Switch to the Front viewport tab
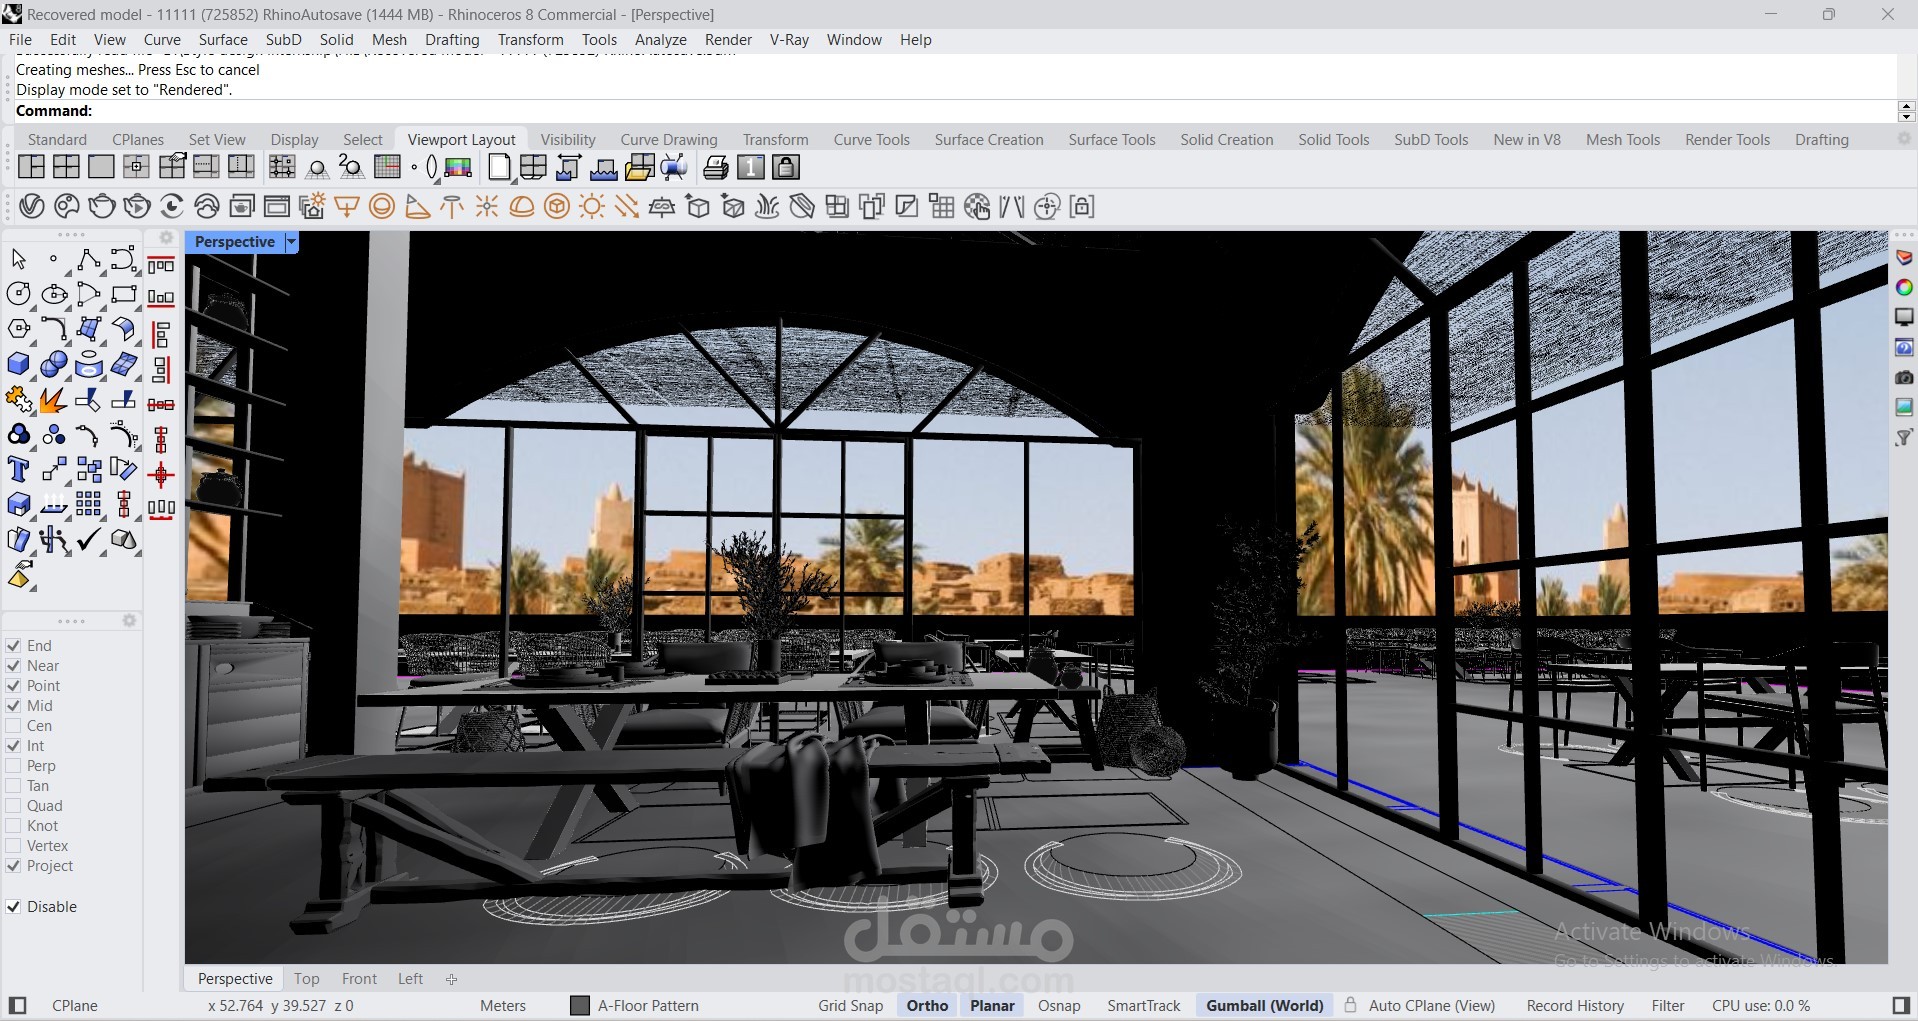This screenshot has height=1021, width=1918. coord(359,979)
